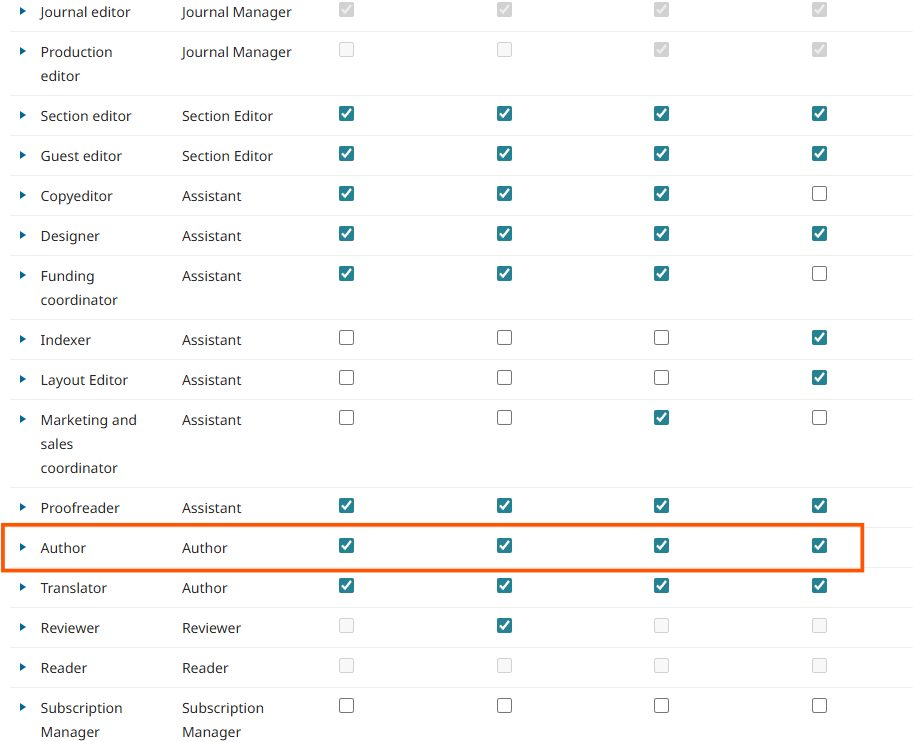Select the Subscription Manager role name text
The height and width of the screenshot is (742, 913).
[x=81, y=720]
